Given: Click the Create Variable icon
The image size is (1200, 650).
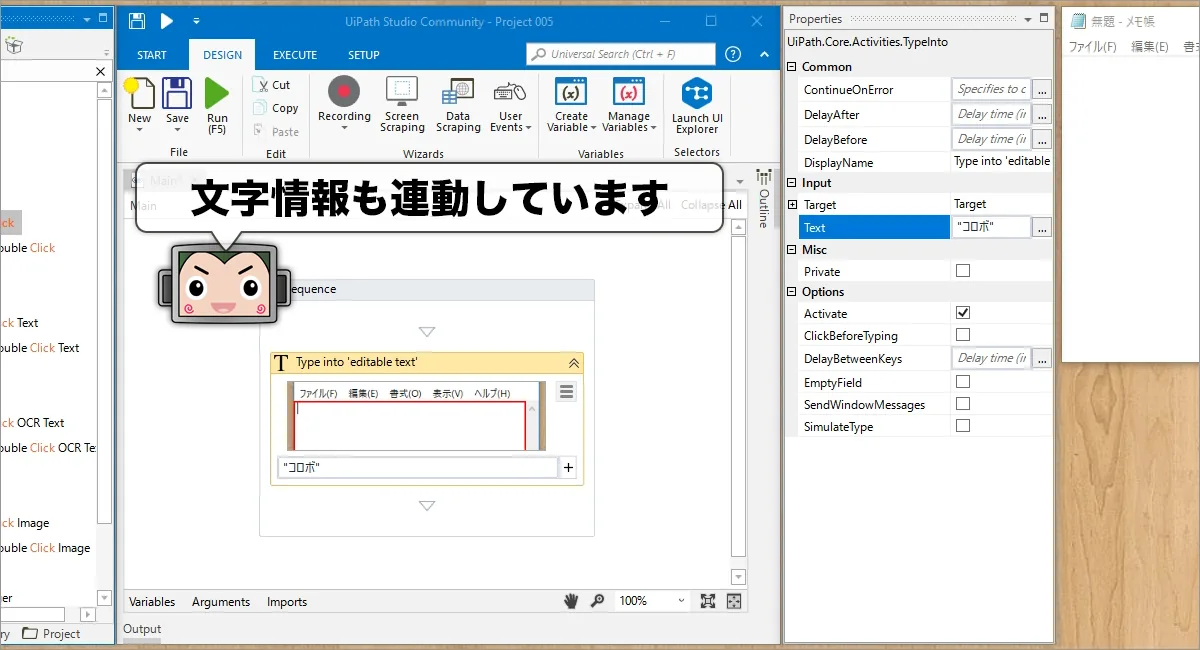Looking at the screenshot, I should pyautogui.click(x=571, y=92).
